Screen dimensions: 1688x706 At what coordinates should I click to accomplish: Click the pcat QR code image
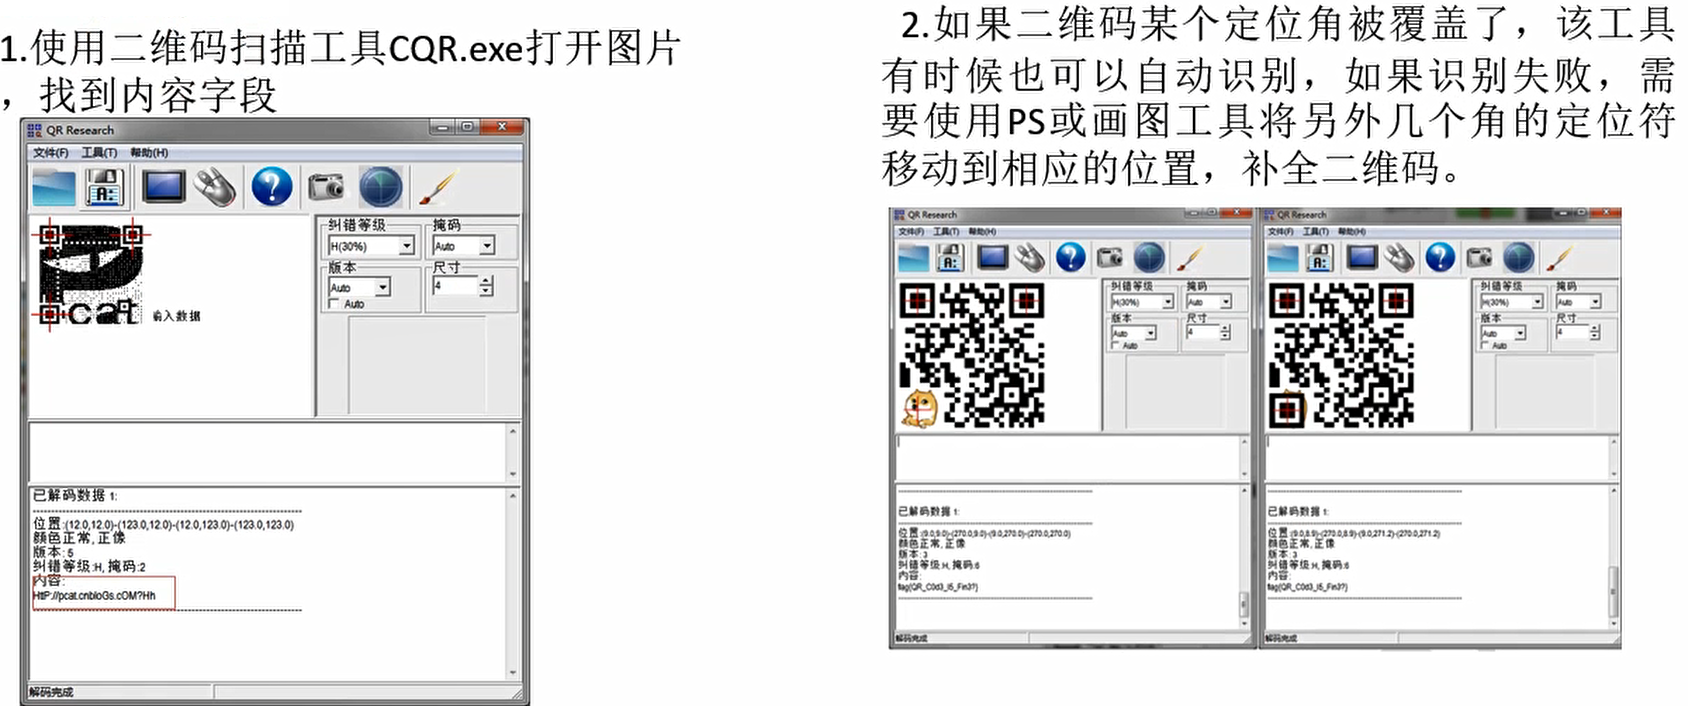(90, 275)
